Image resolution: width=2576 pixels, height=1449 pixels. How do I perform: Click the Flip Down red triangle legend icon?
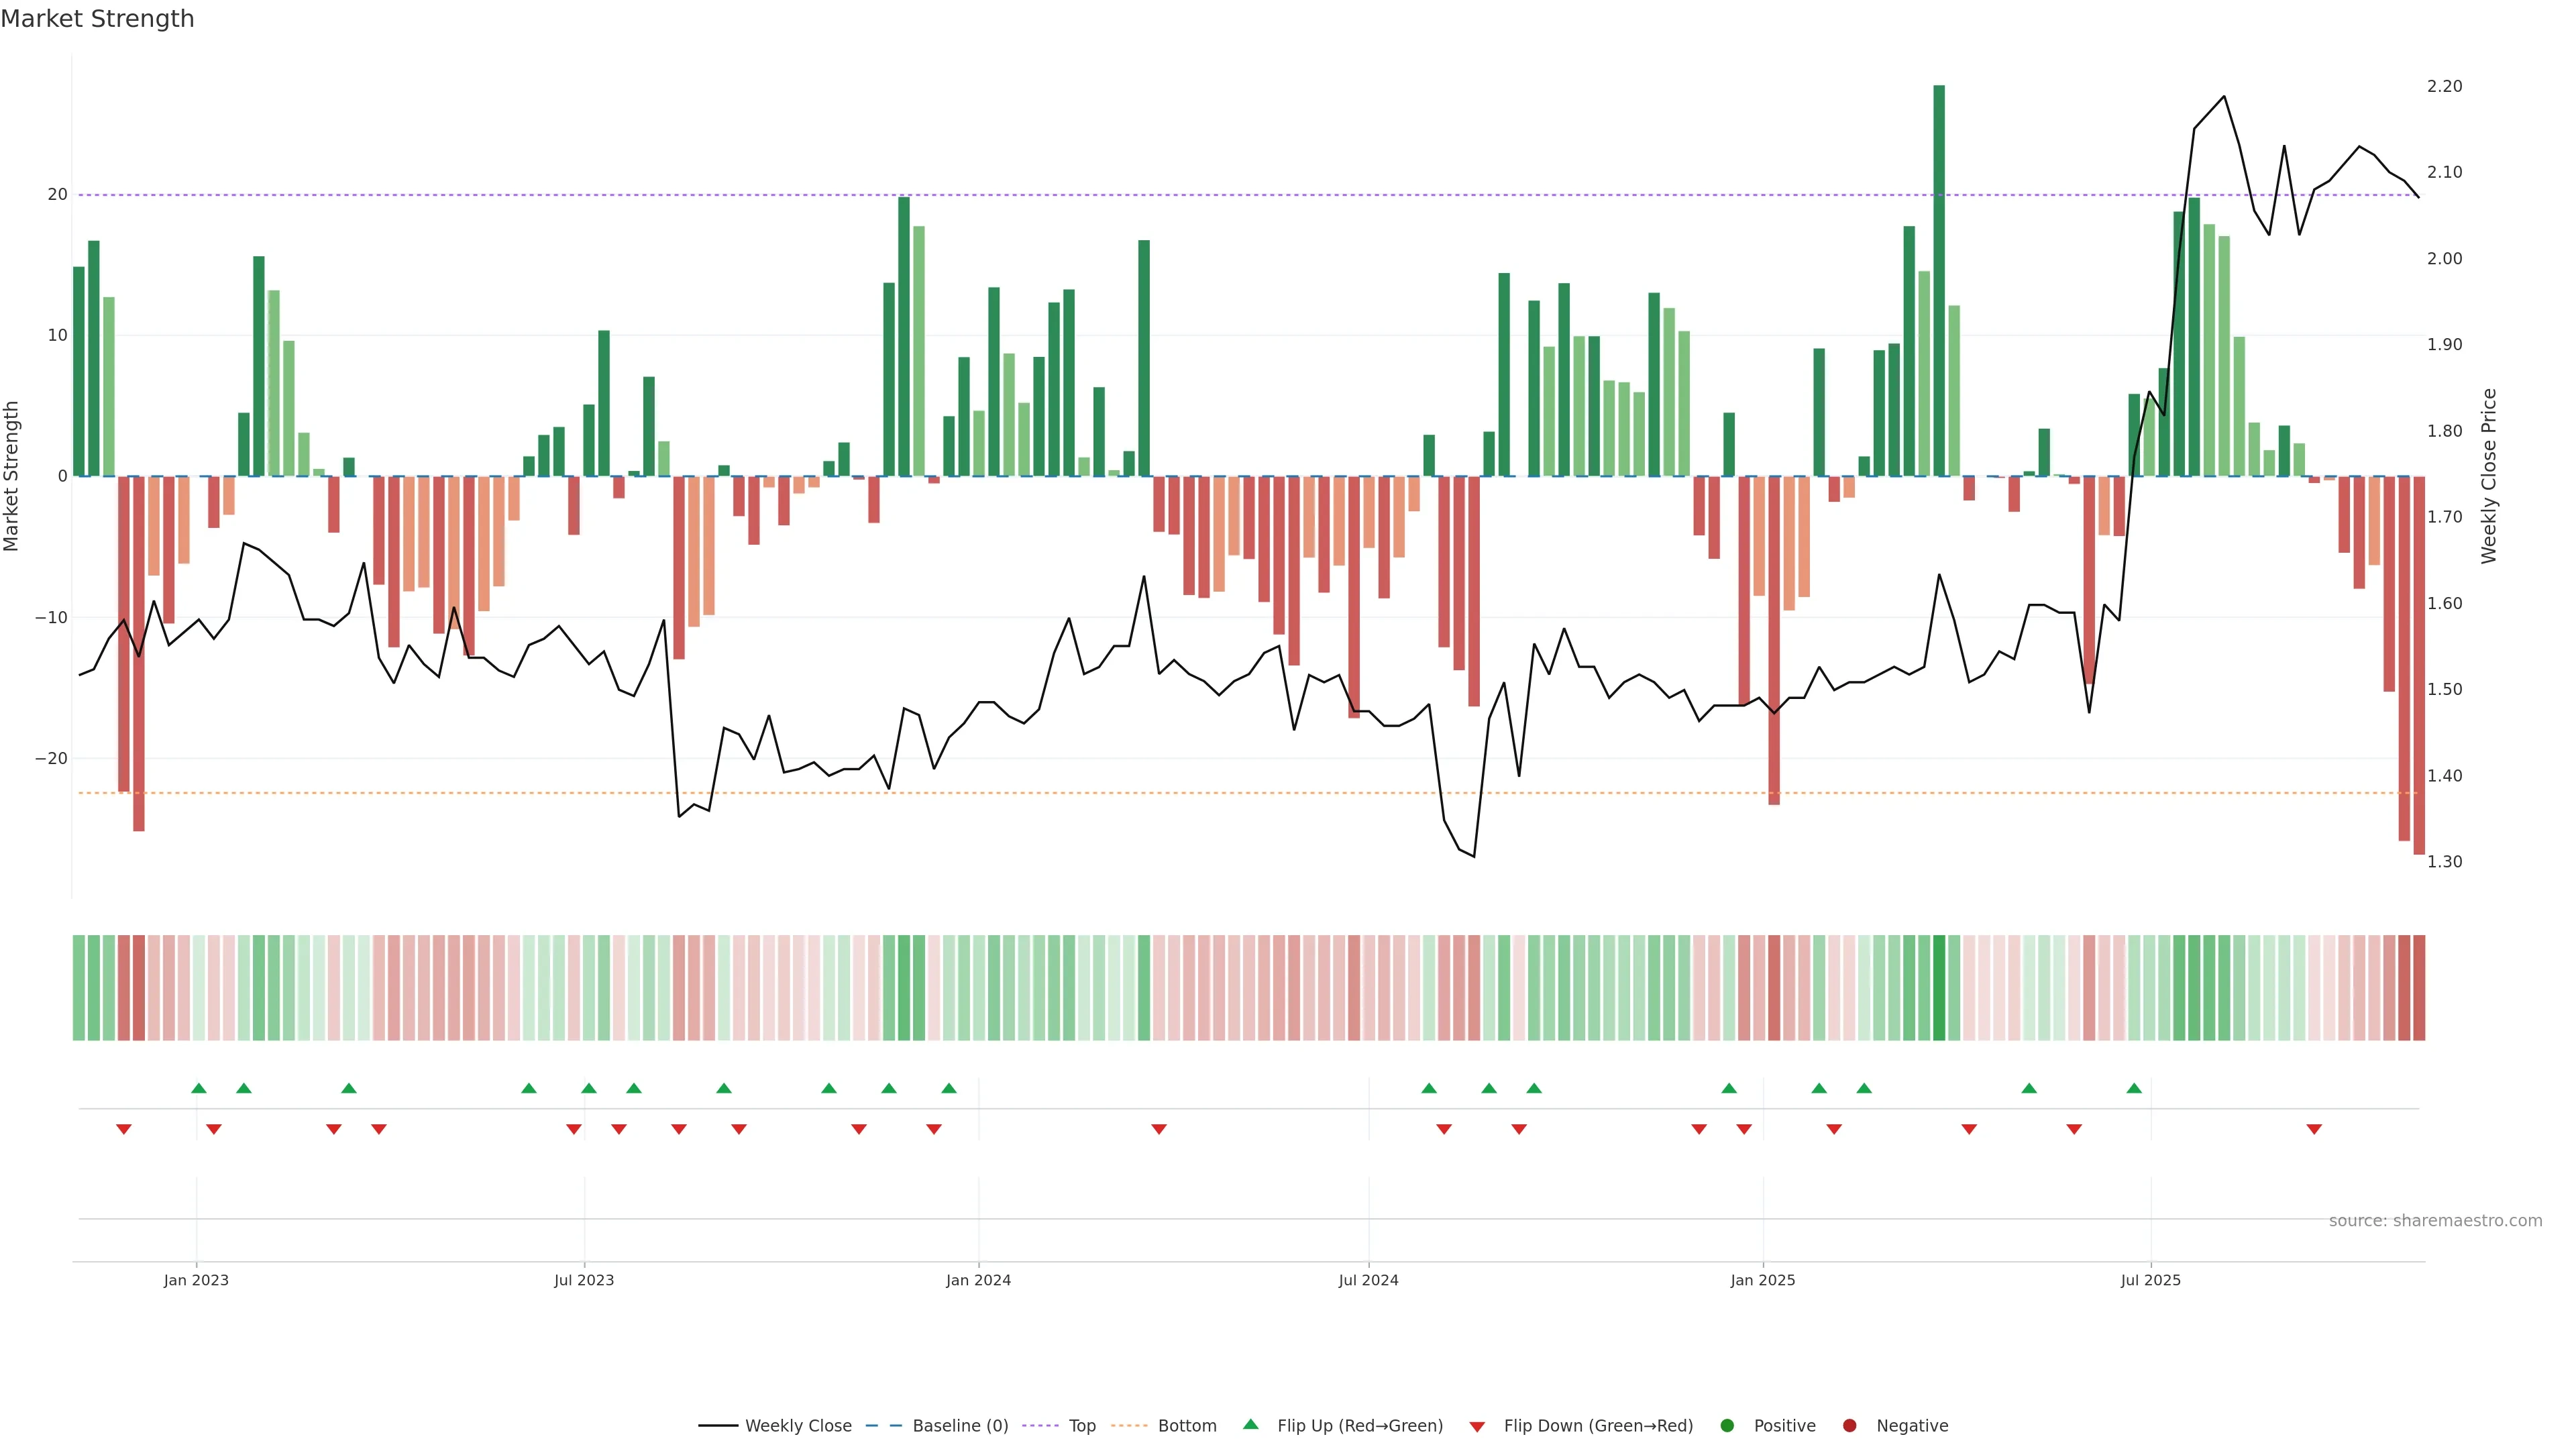(1477, 1426)
